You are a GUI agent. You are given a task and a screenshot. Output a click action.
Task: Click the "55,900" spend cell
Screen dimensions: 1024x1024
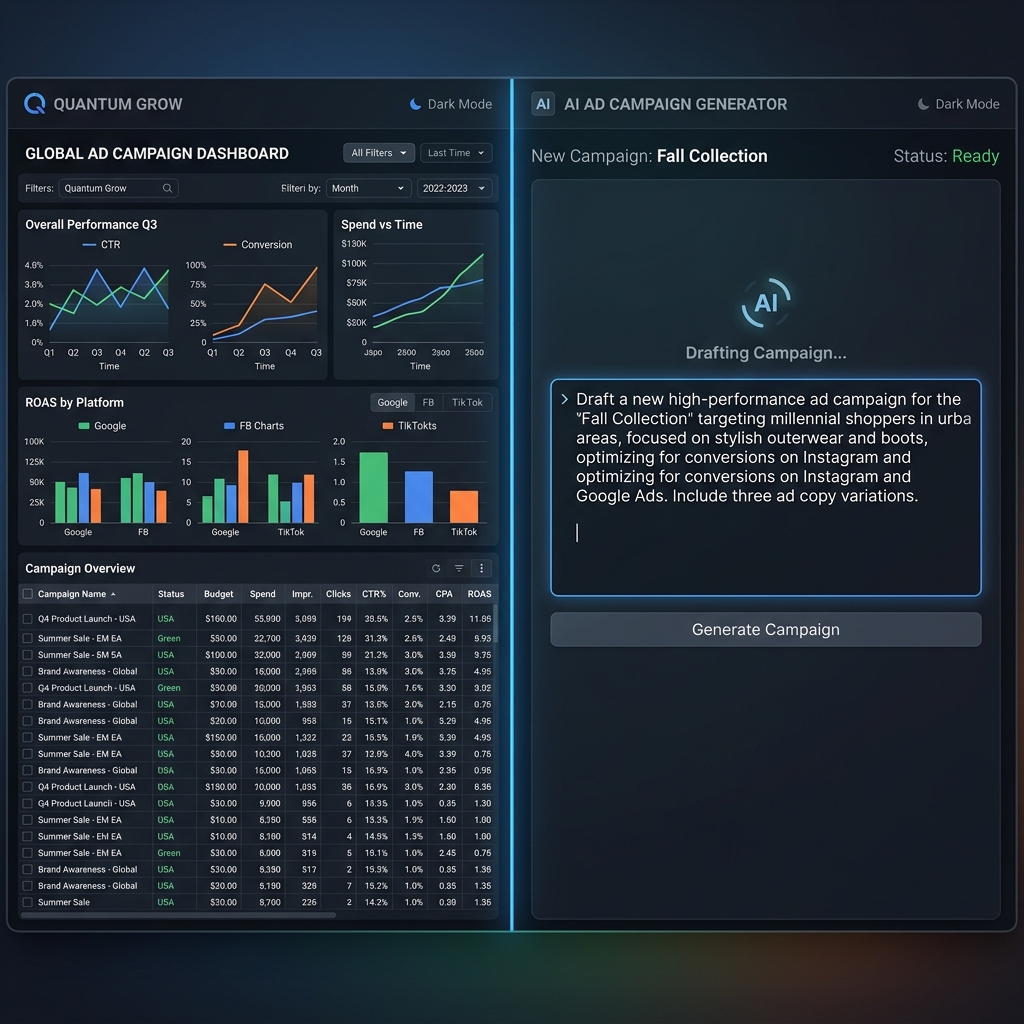pos(267,618)
